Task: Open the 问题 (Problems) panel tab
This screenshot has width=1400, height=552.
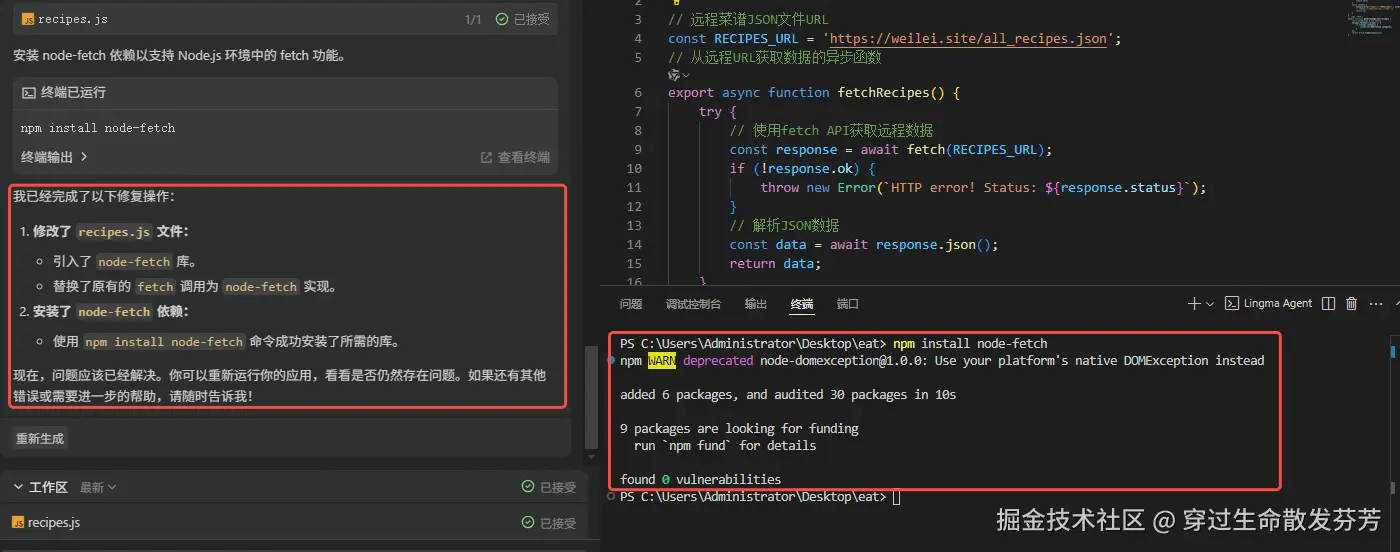Action: click(631, 304)
